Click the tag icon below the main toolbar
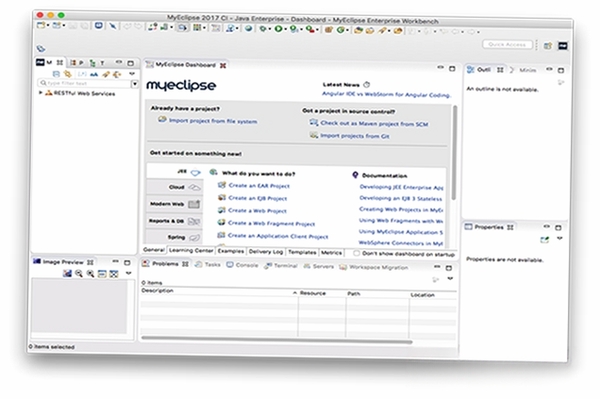Viewport: 600px width, 399px height. (x=41, y=48)
